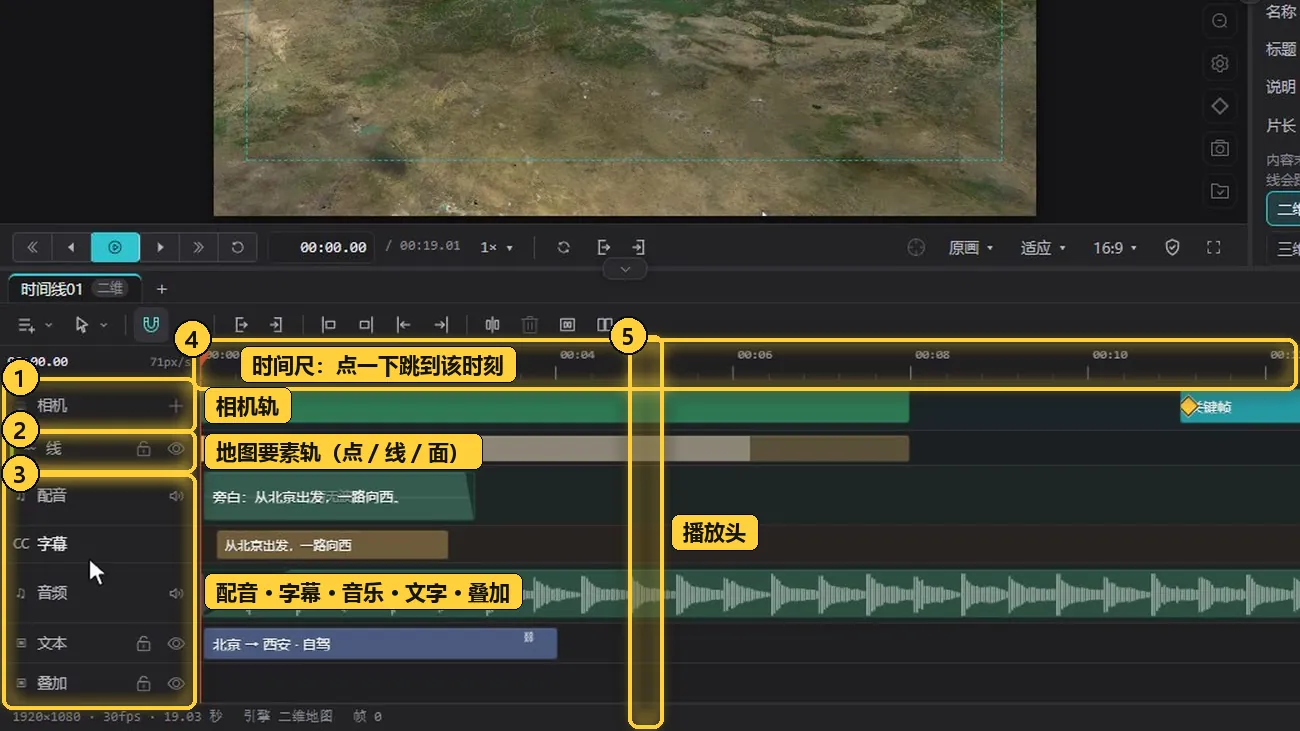Viewport: 1300px width, 731px height.
Task: Open the 原画 quality dropdown
Action: click(971, 247)
